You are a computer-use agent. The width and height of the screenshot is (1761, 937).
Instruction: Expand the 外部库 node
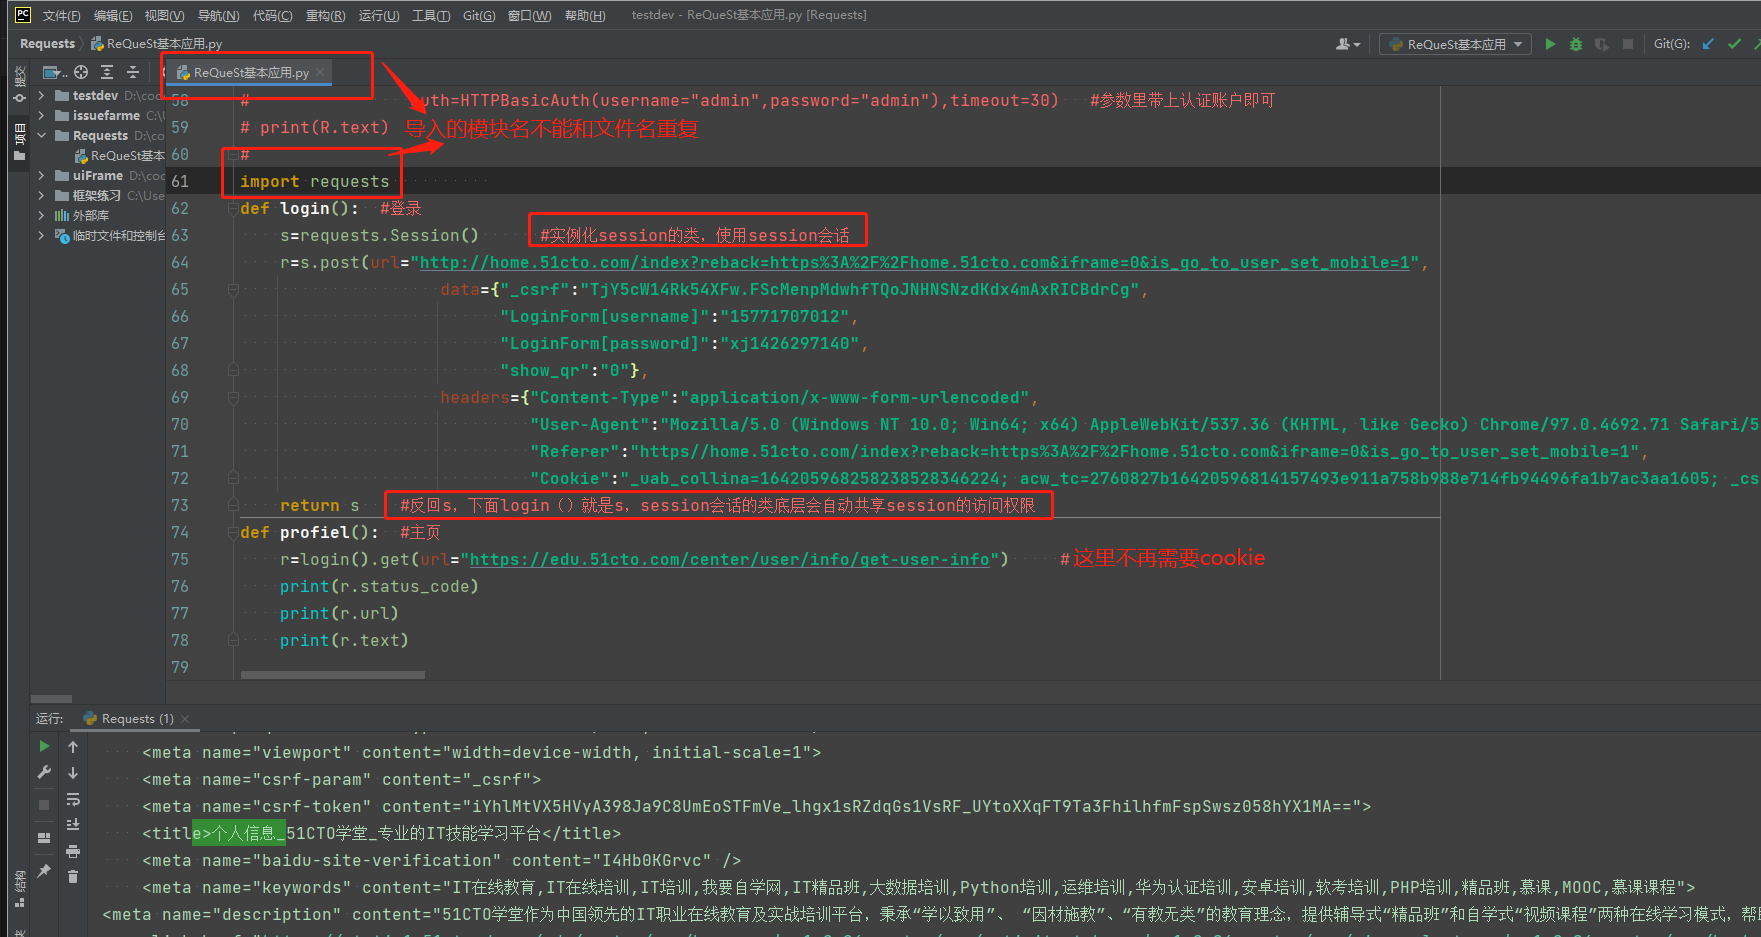tap(41, 215)
